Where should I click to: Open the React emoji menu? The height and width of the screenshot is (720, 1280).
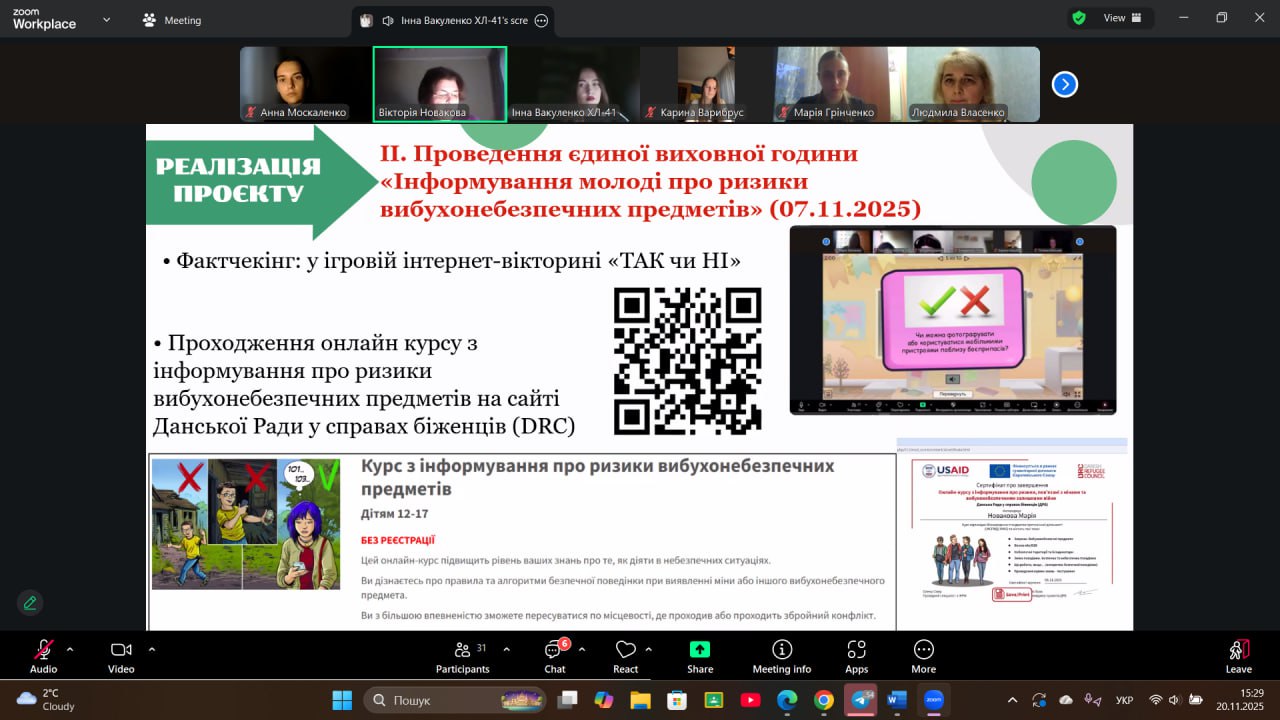(x=626, y=655)
